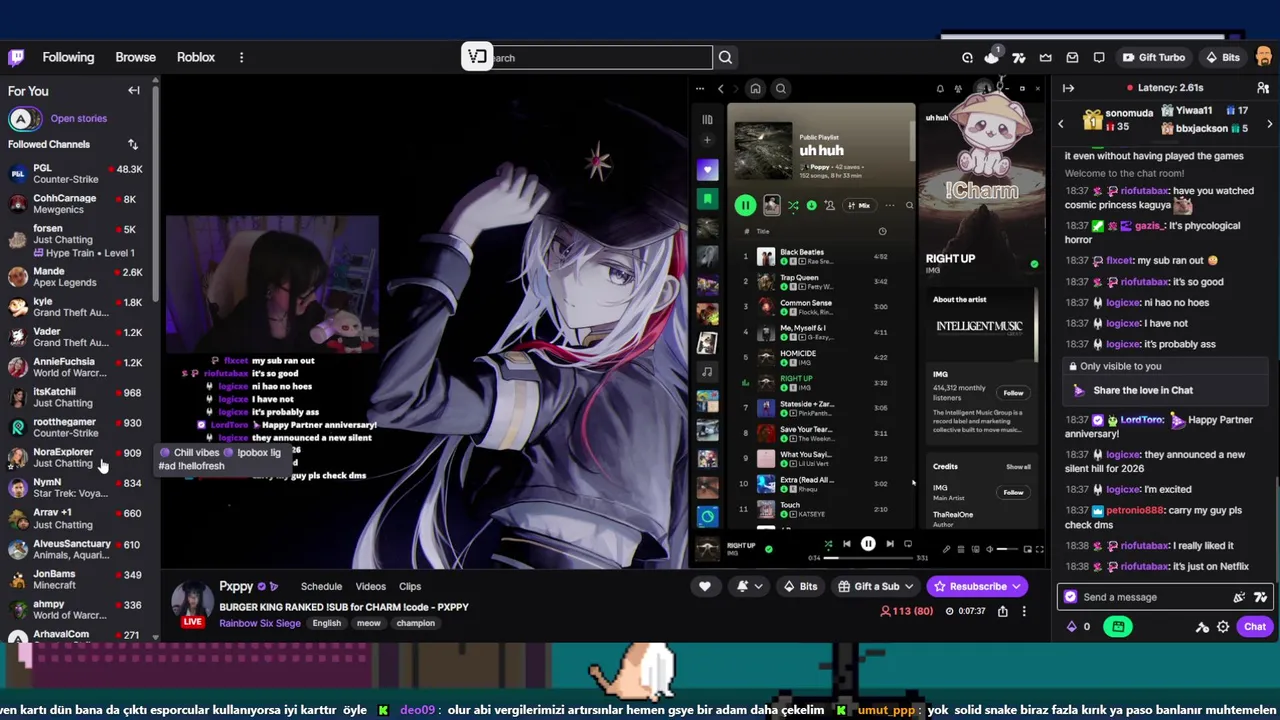1280x720 pixels.
Task: Open the Following tab
Action: [x=68, y=57]
